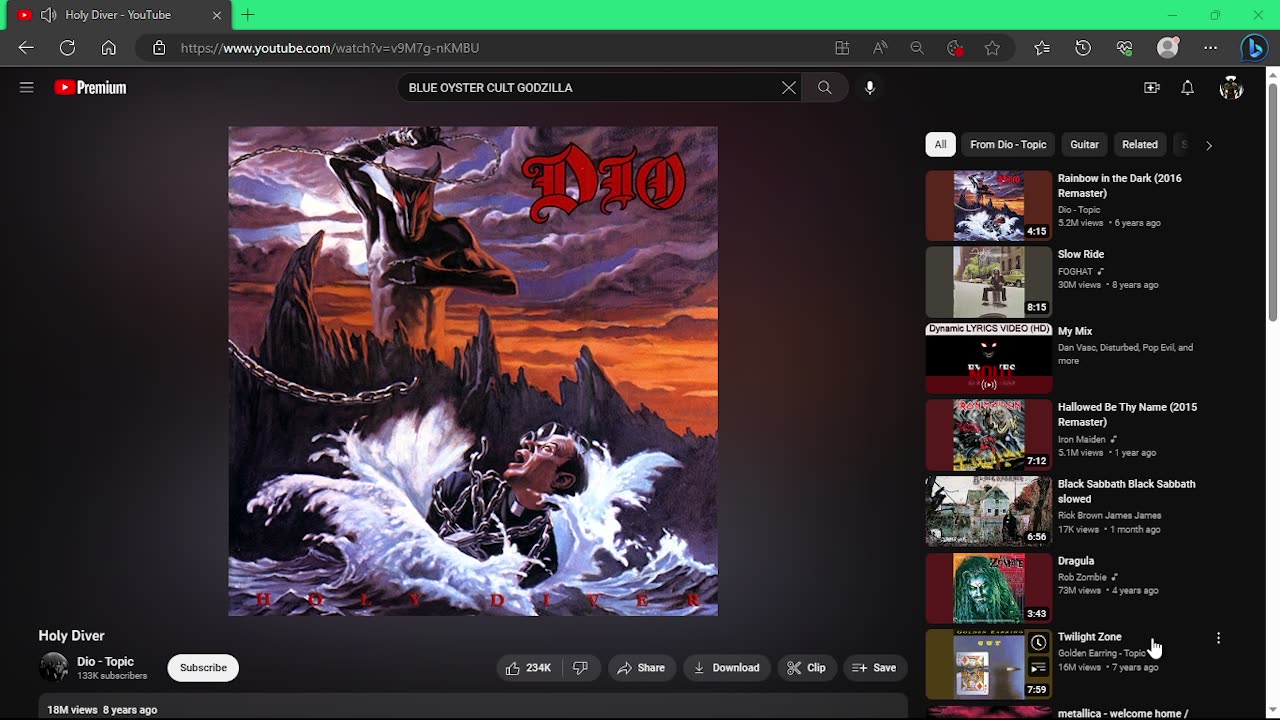Open Twilight Zone video title
This screenshot has width=1280, height=720.
(1090, 637)
